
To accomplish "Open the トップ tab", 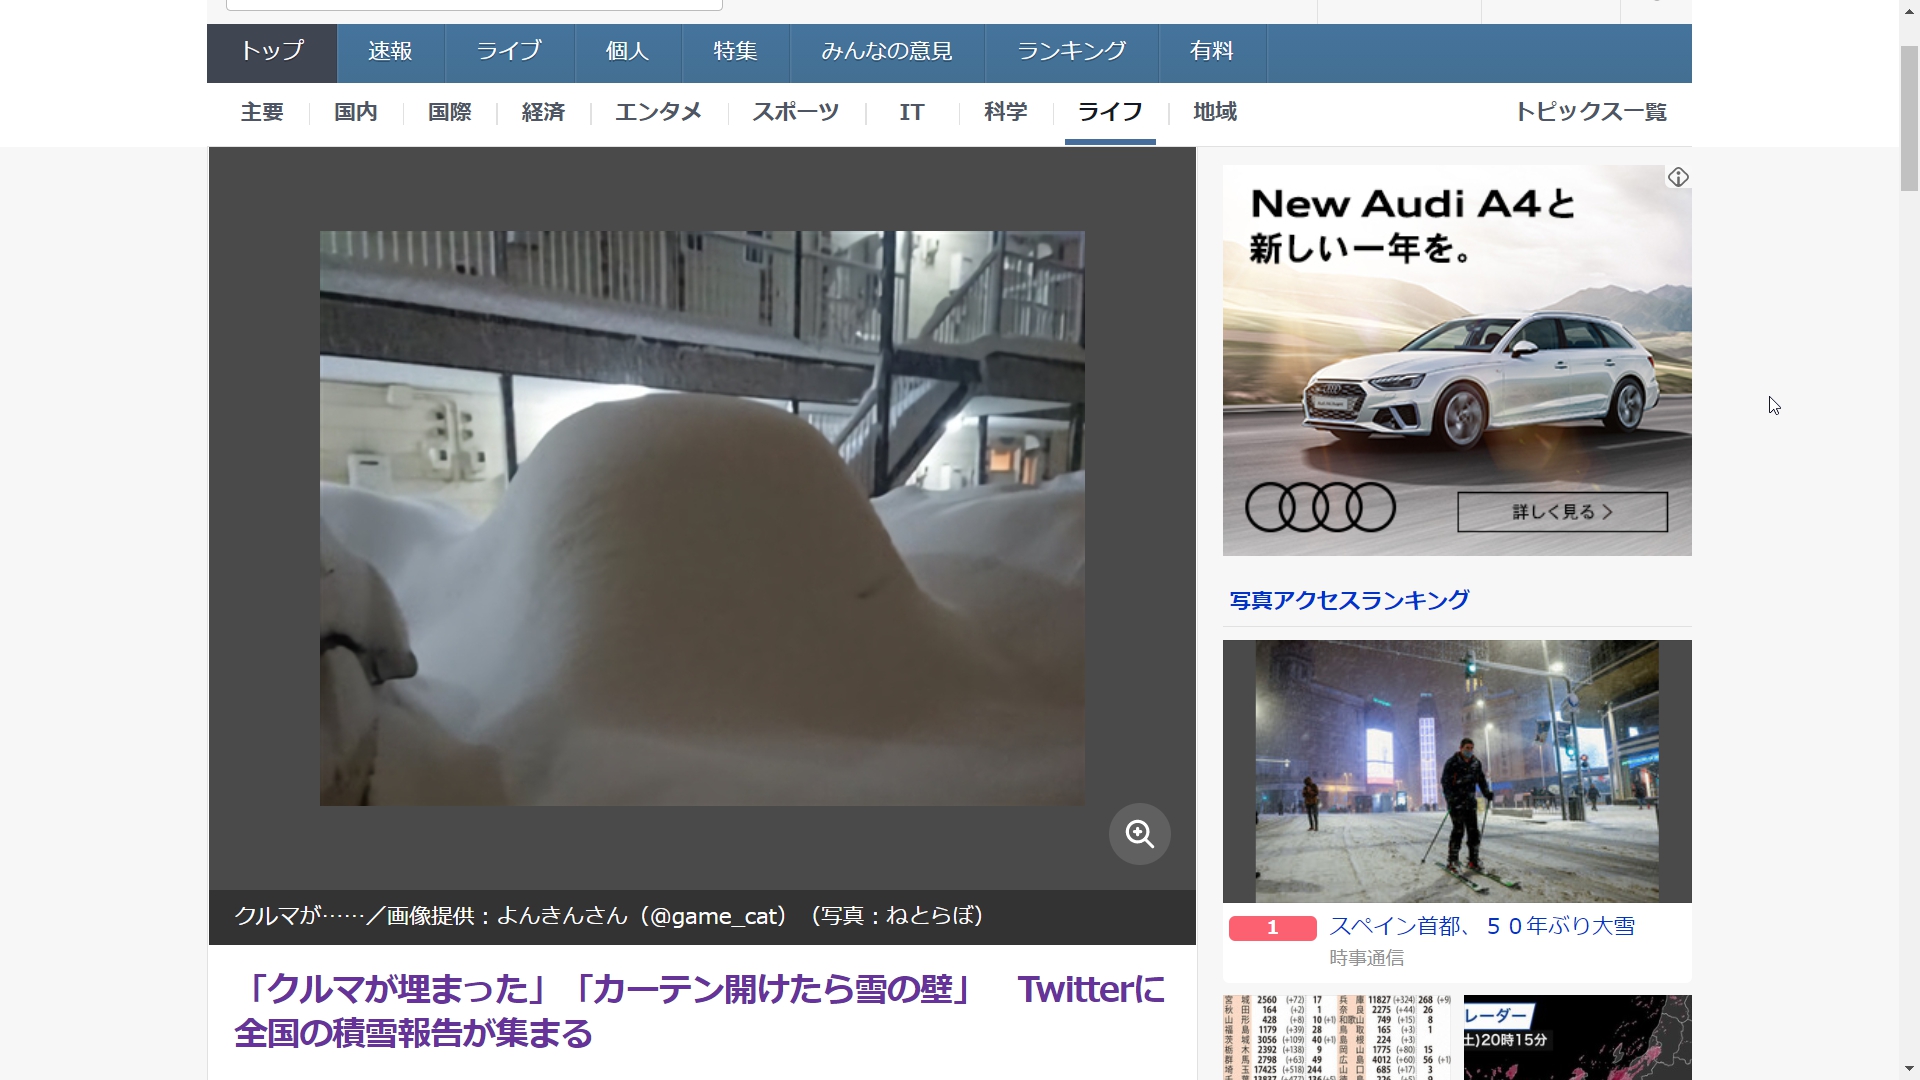I will (x=272, y=52).
